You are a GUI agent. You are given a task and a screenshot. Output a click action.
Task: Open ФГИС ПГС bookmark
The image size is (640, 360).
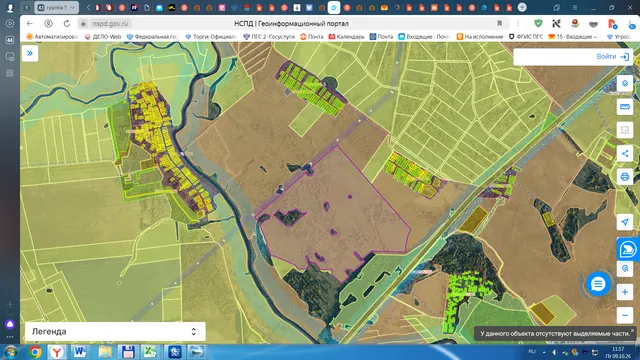point(526,37)
